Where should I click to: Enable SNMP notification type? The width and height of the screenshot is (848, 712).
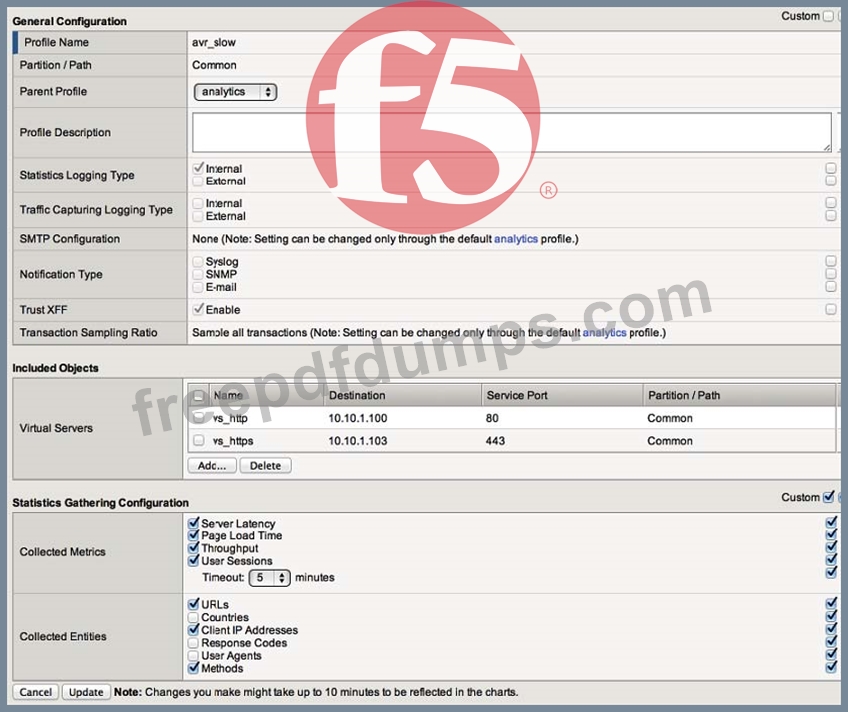click(198, 274)
